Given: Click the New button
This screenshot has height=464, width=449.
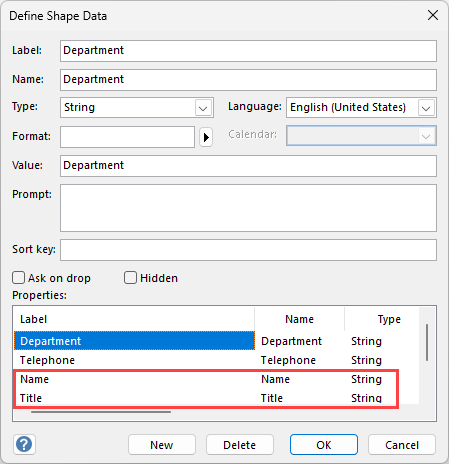Looking at the screenshot, I should click(x=162, y=445).
